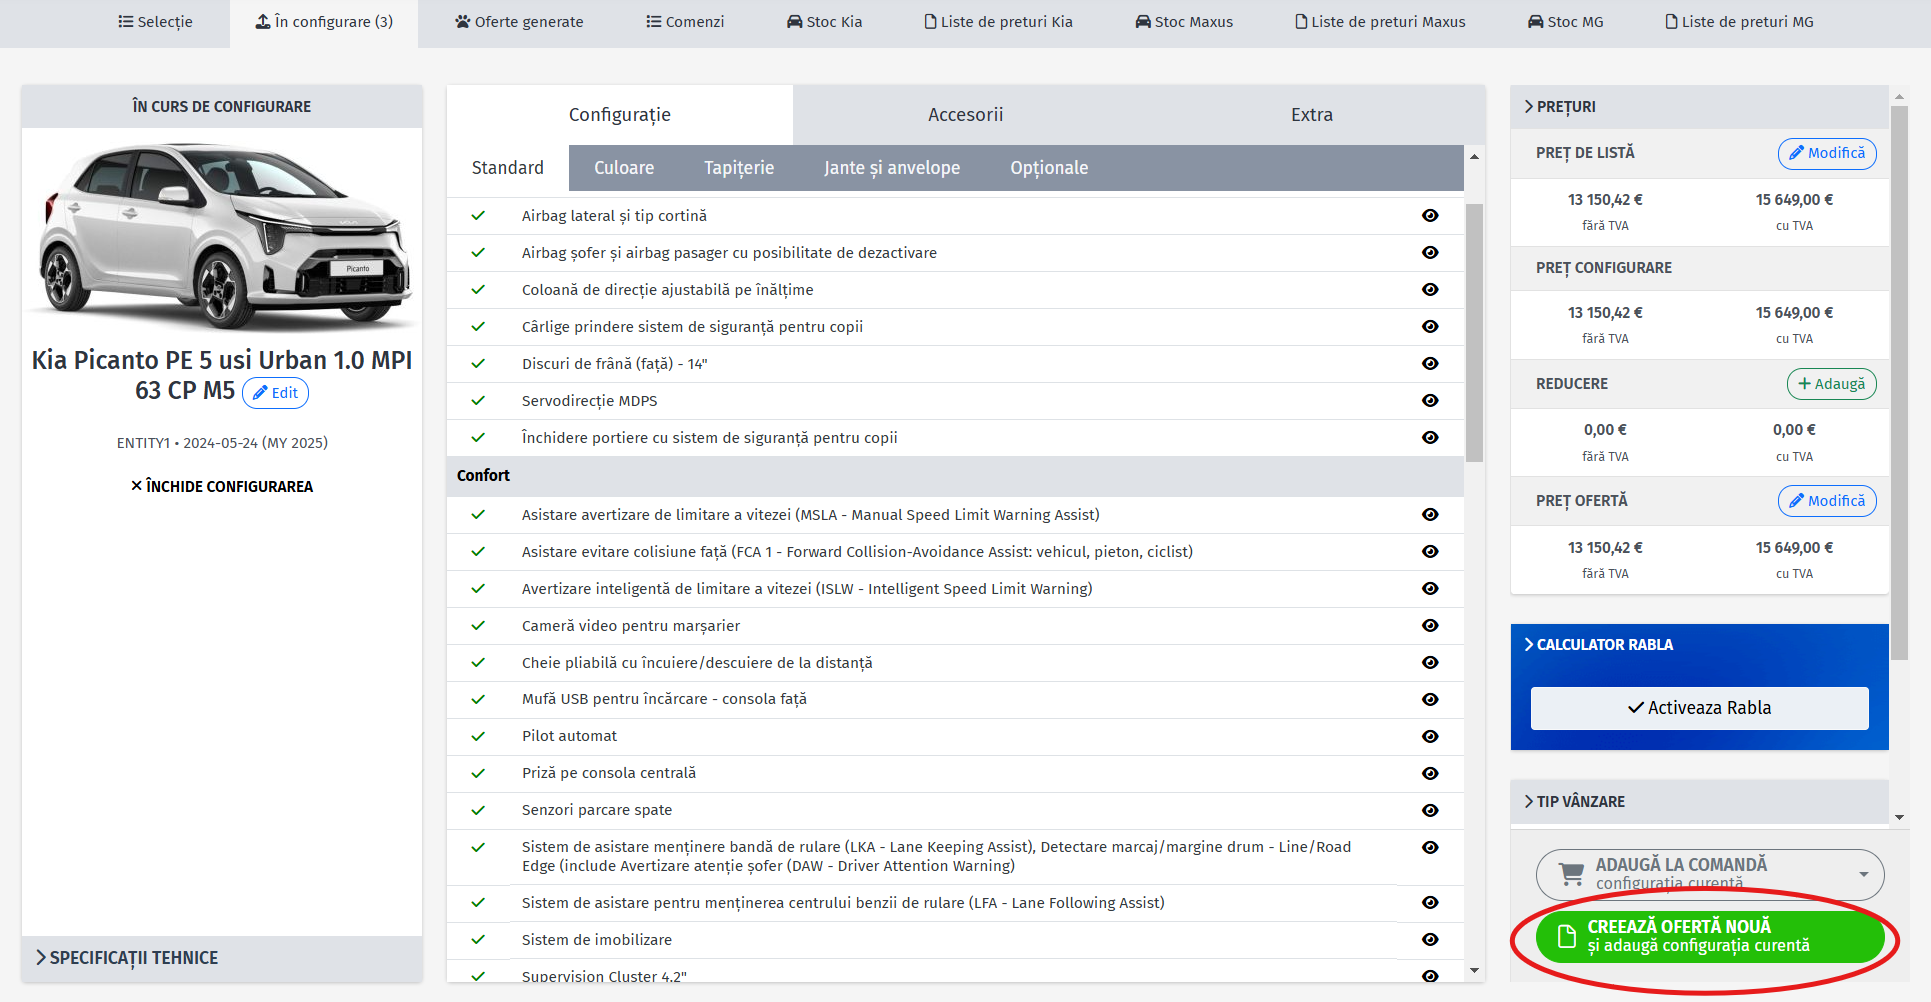Toggle eye icon for Cârlige prindere sistem copii
The width and height of the screenshot is (1931, 1002).
(x=1430, y=327)
